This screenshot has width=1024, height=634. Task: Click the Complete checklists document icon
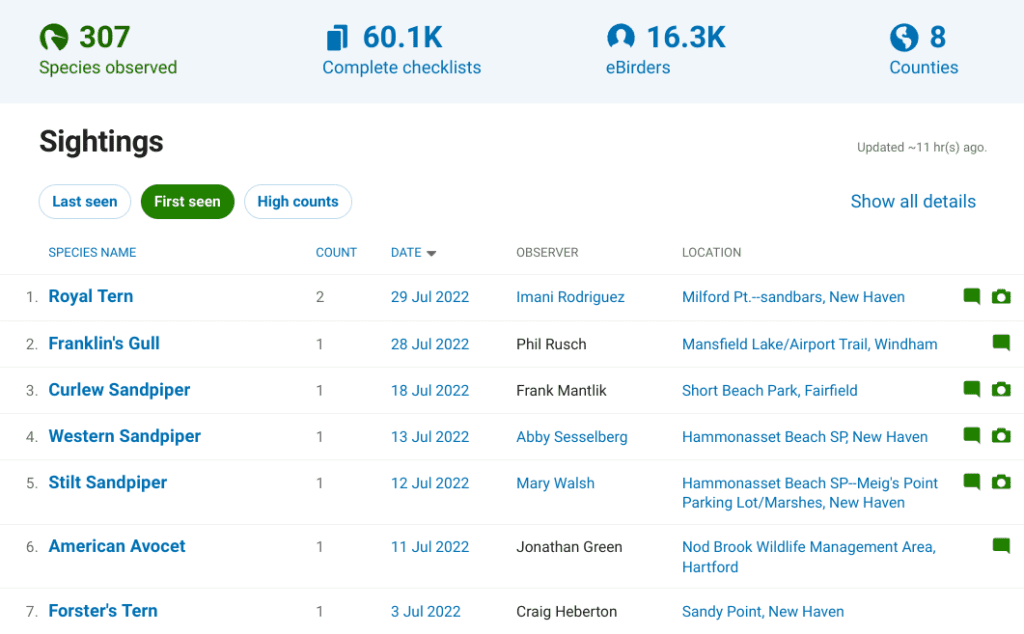pos(338,37)
